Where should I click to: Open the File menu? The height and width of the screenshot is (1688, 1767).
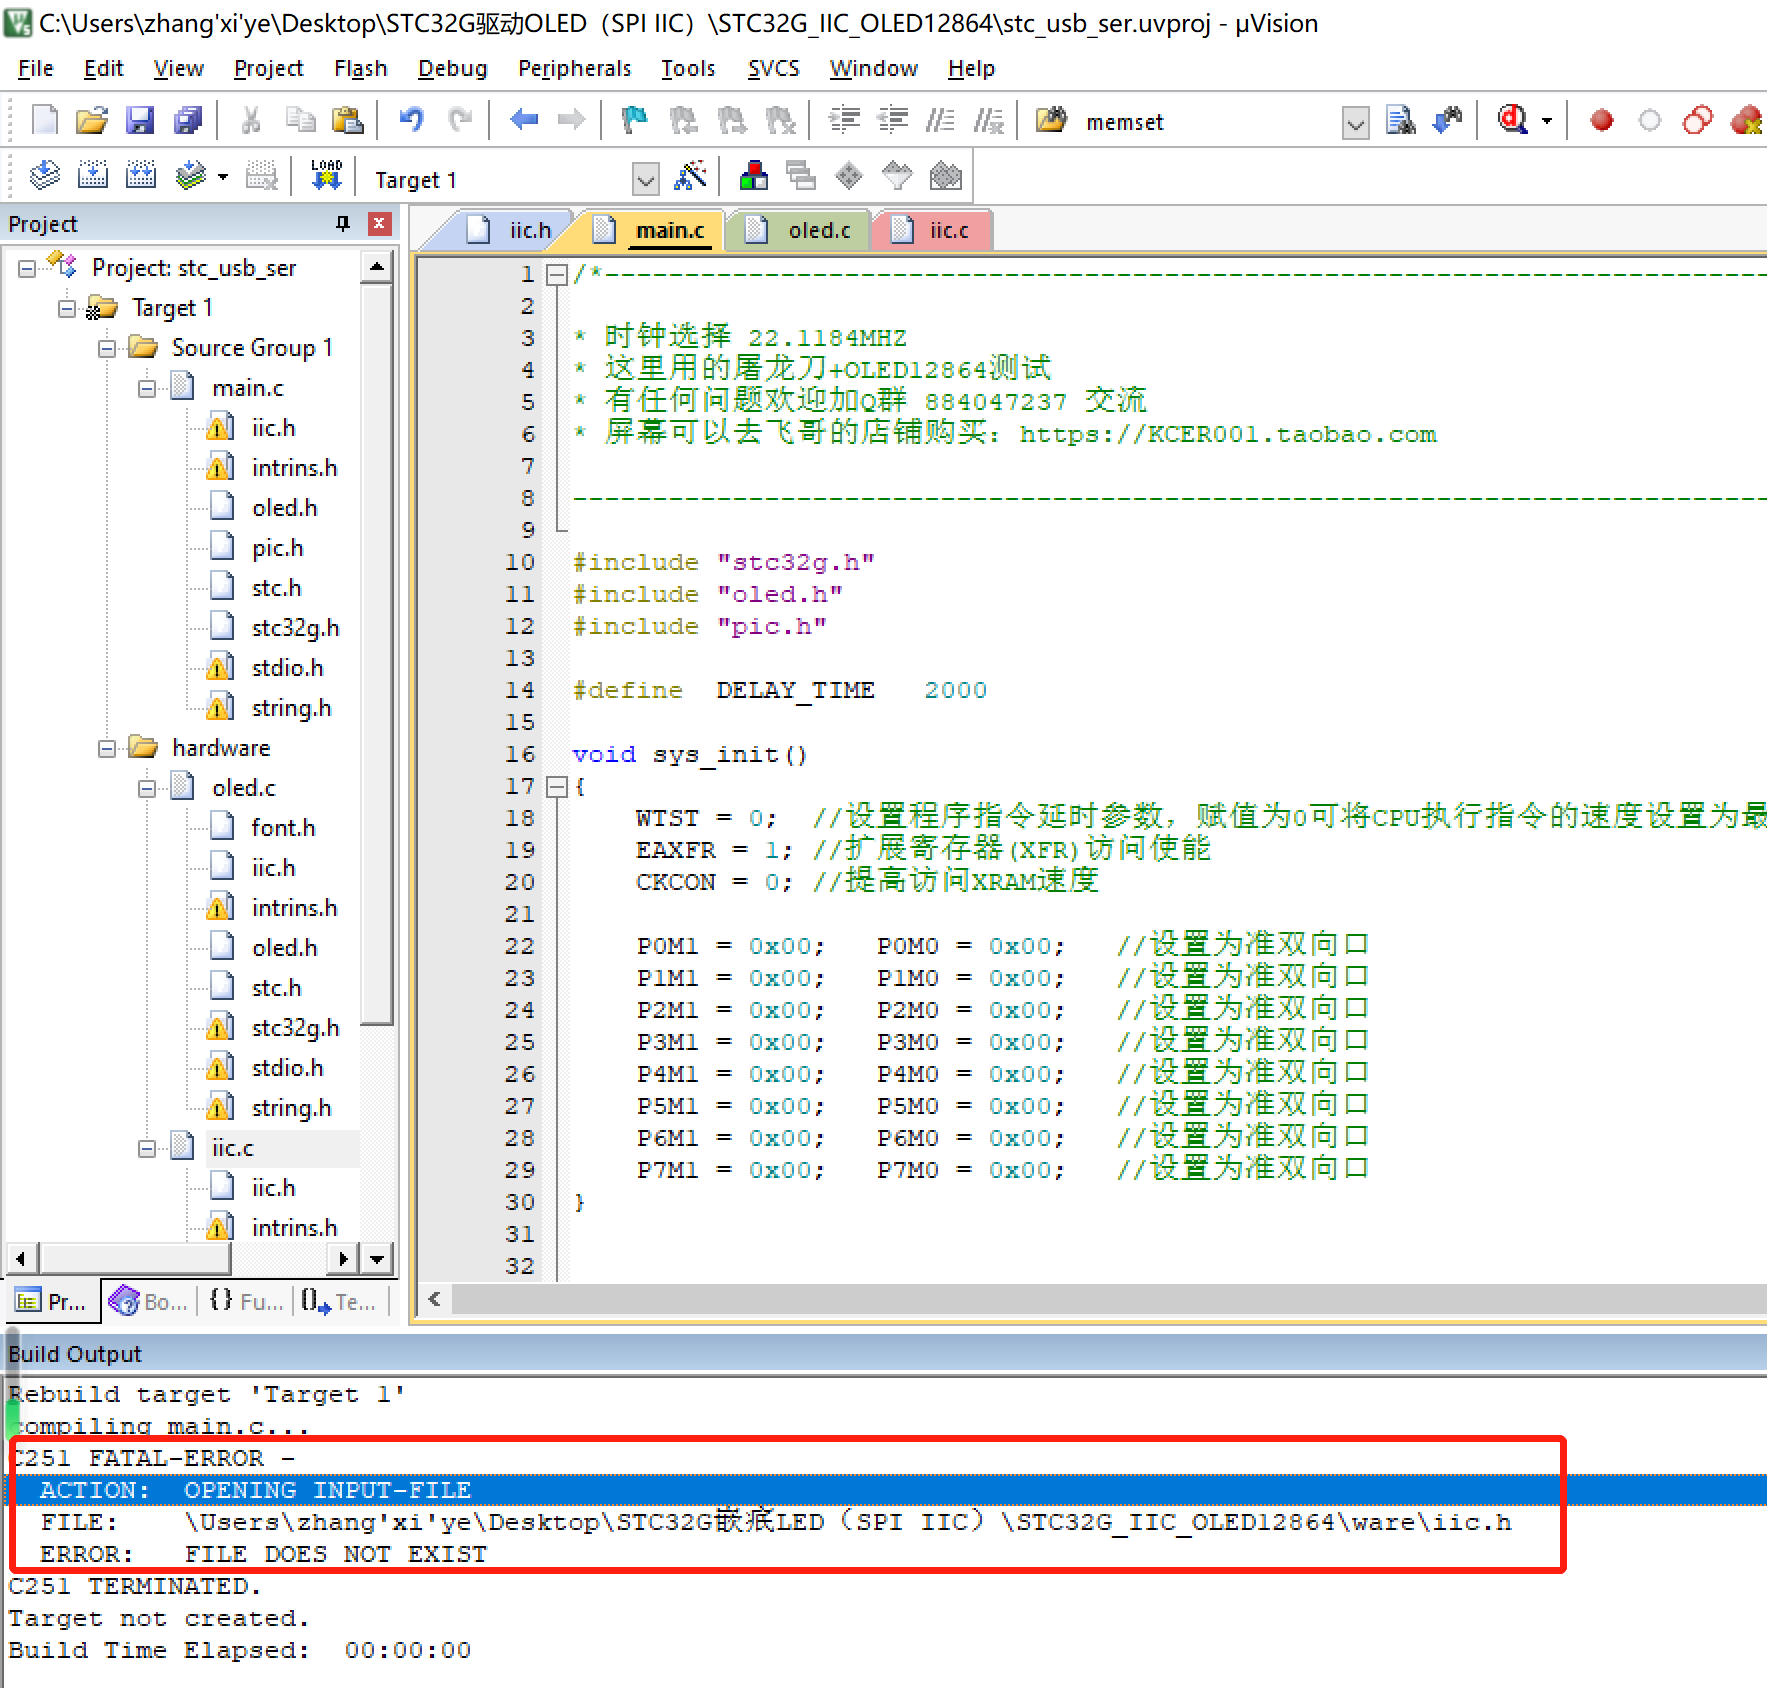(x=36, y=68)
